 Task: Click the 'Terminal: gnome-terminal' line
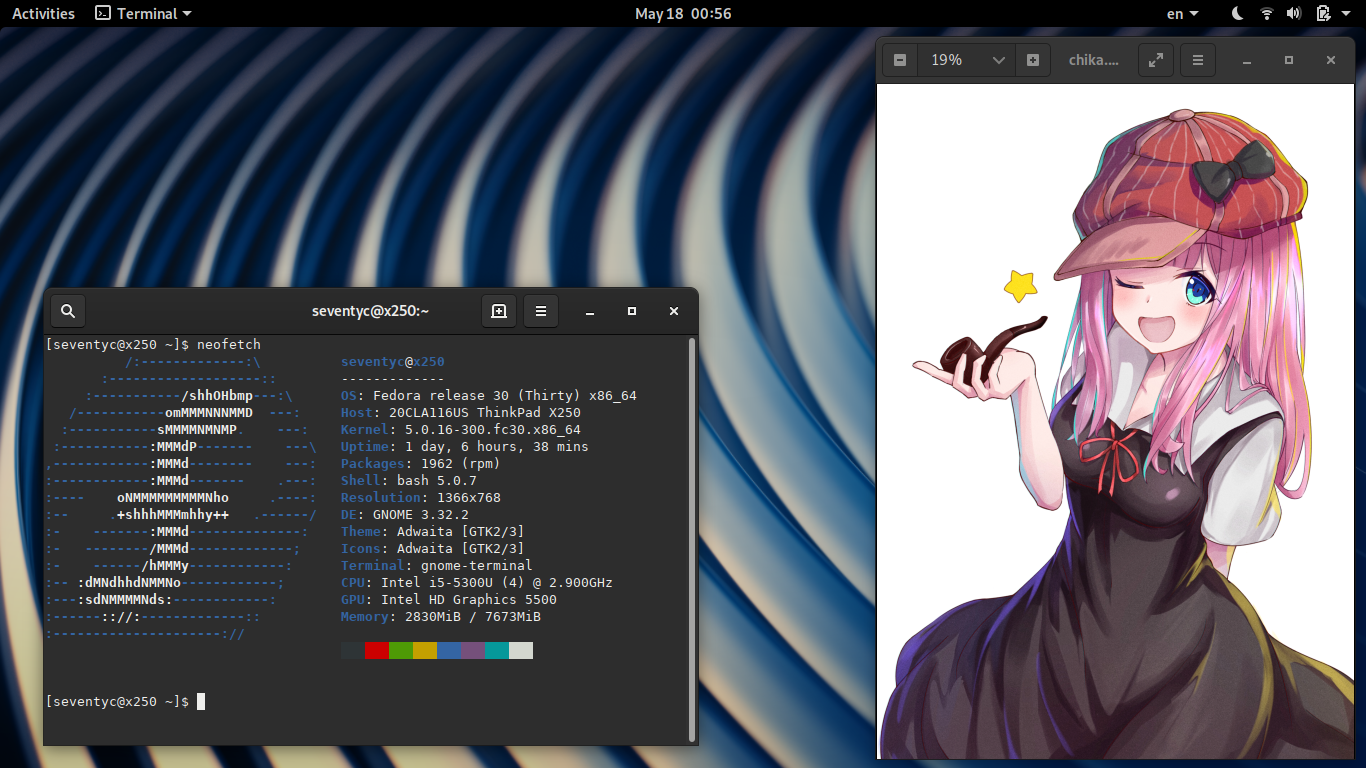437,566
